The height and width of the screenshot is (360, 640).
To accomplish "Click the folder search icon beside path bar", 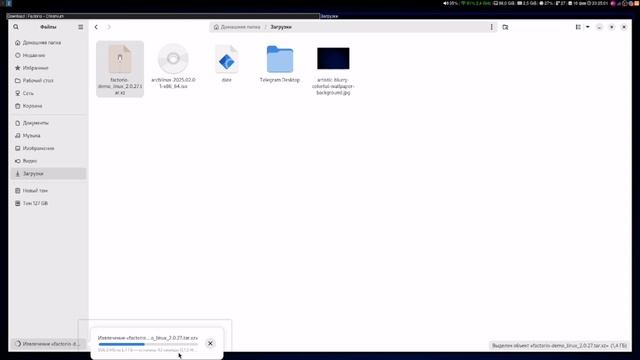I will [505, 27].
